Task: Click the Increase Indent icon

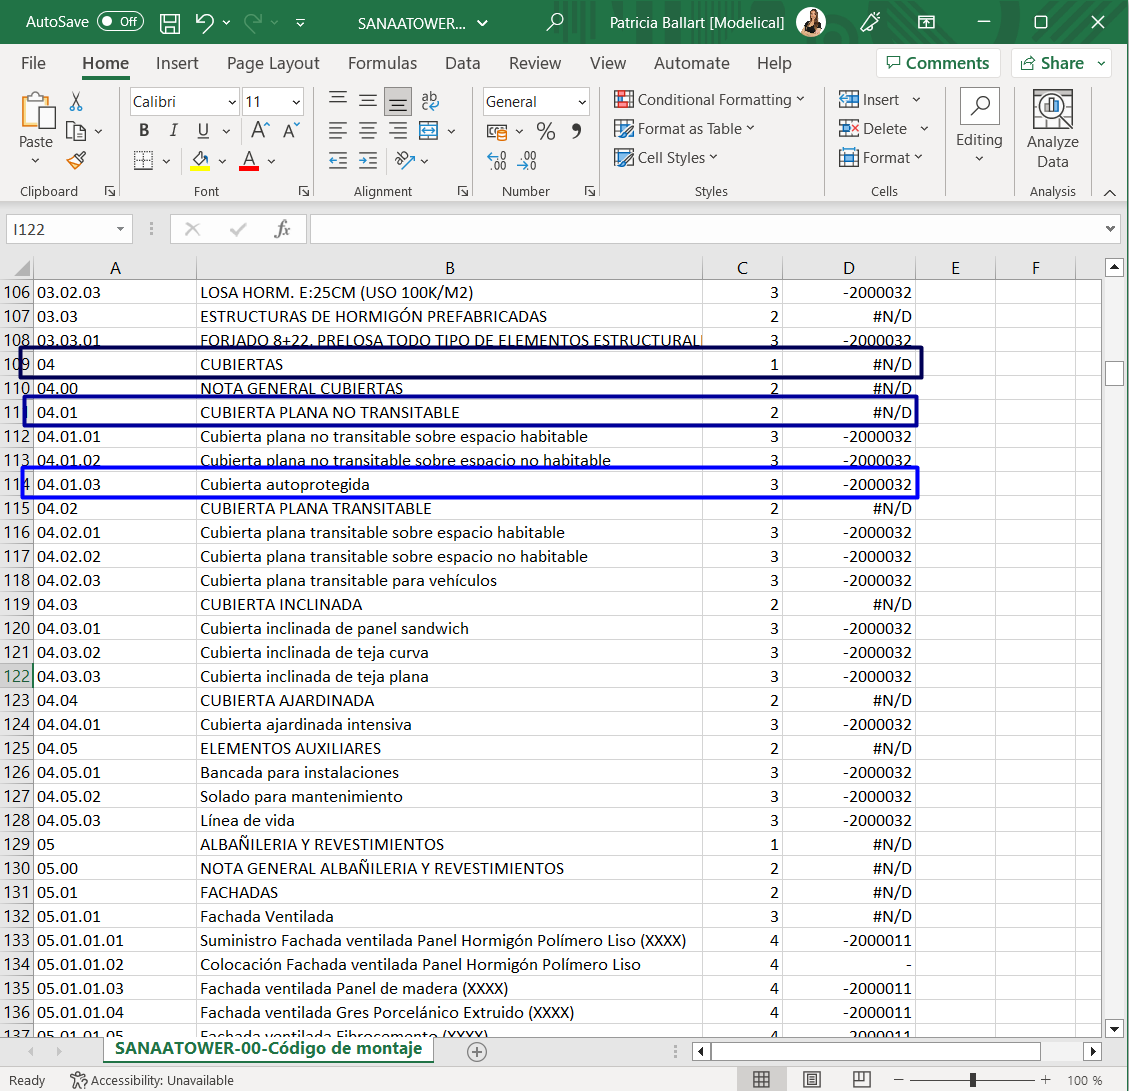Action: pos(368,161)
